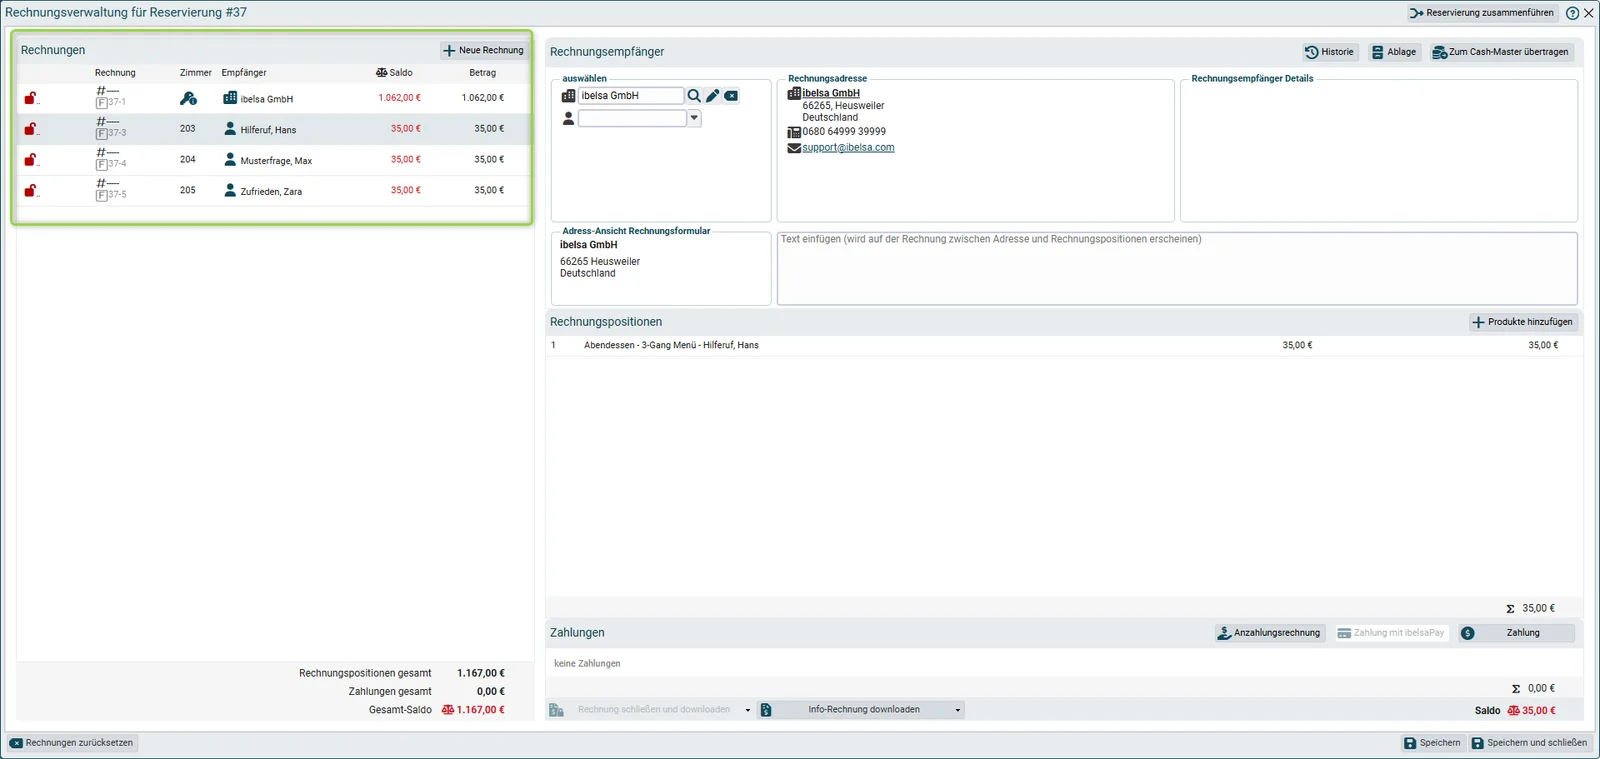Image resolution: width=1600 pixels, height=759 pixels.
Task: Click the telephone icon beside 0680 64999 39999
Action: (x=794, y=132)
